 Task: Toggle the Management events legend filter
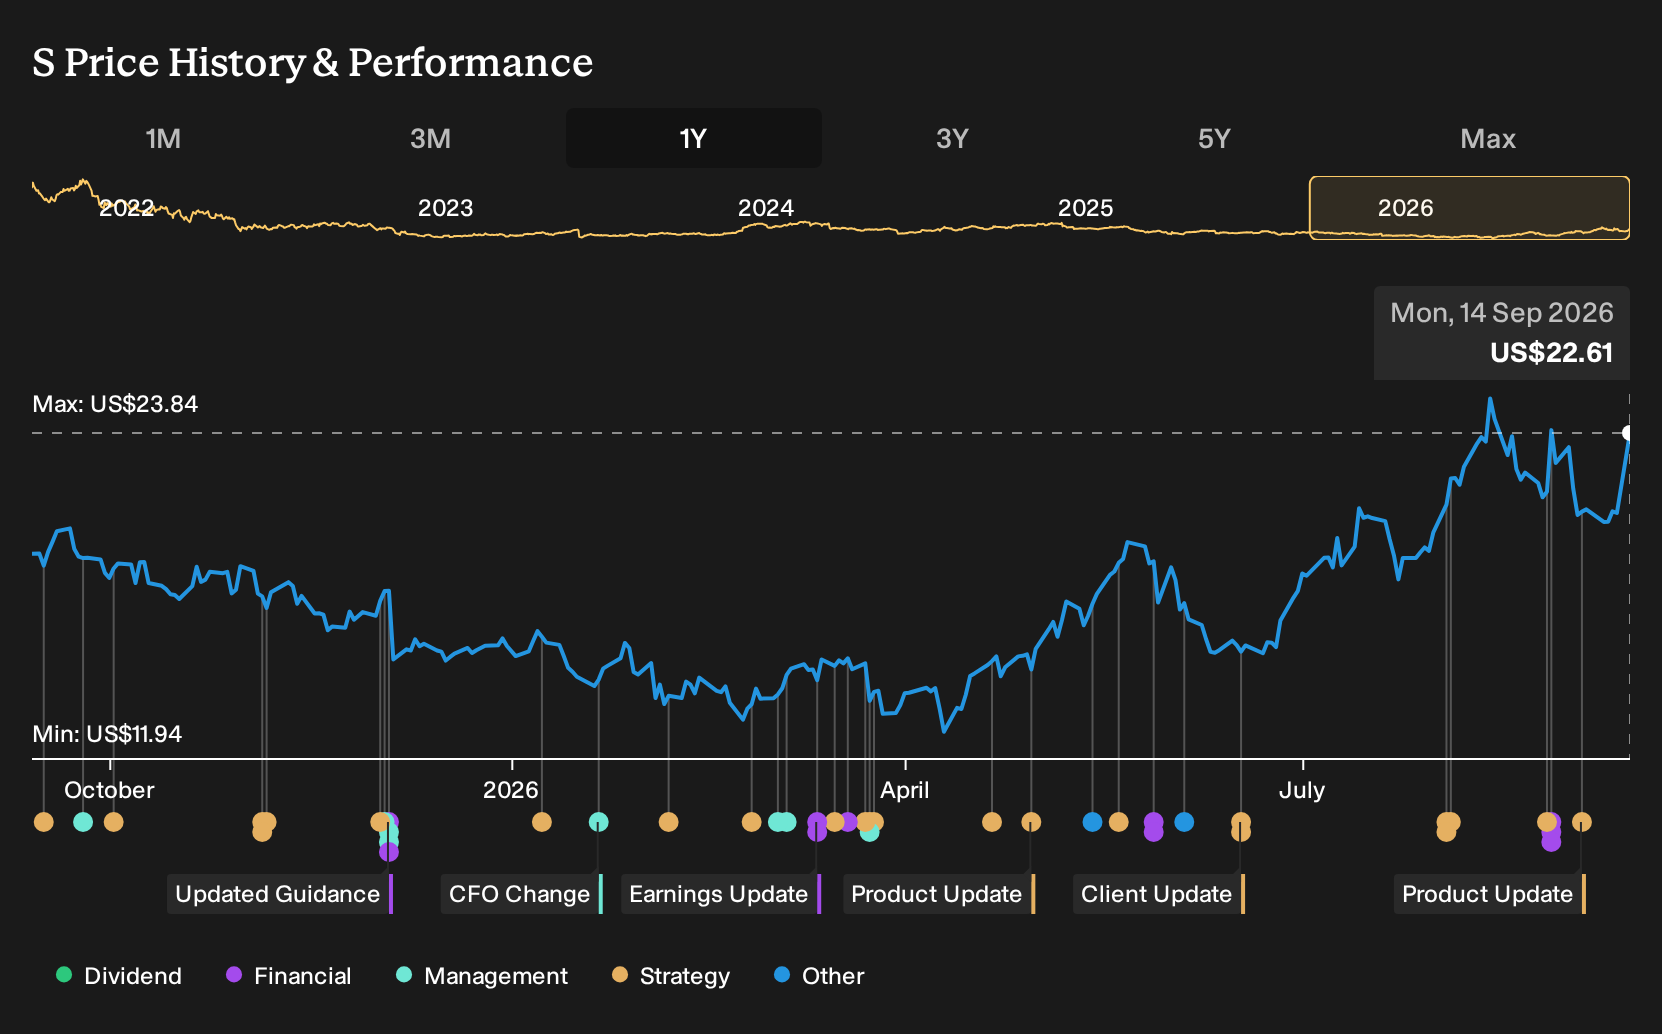(x=482, y=975)
